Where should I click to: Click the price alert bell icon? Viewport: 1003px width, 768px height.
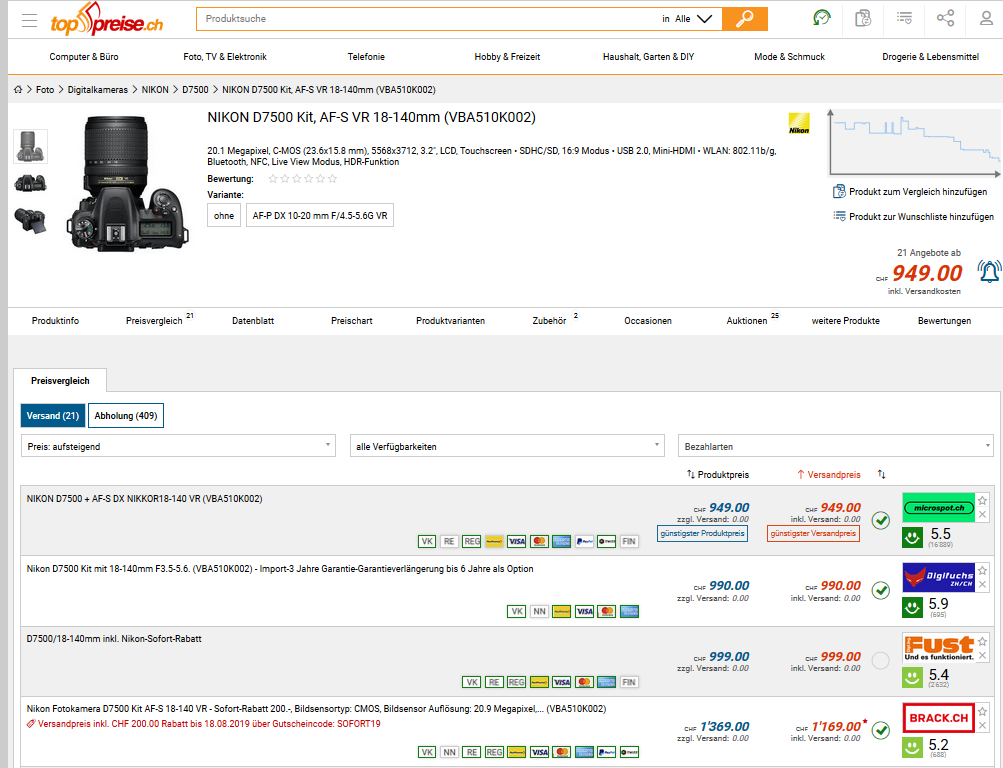point(988,271)
